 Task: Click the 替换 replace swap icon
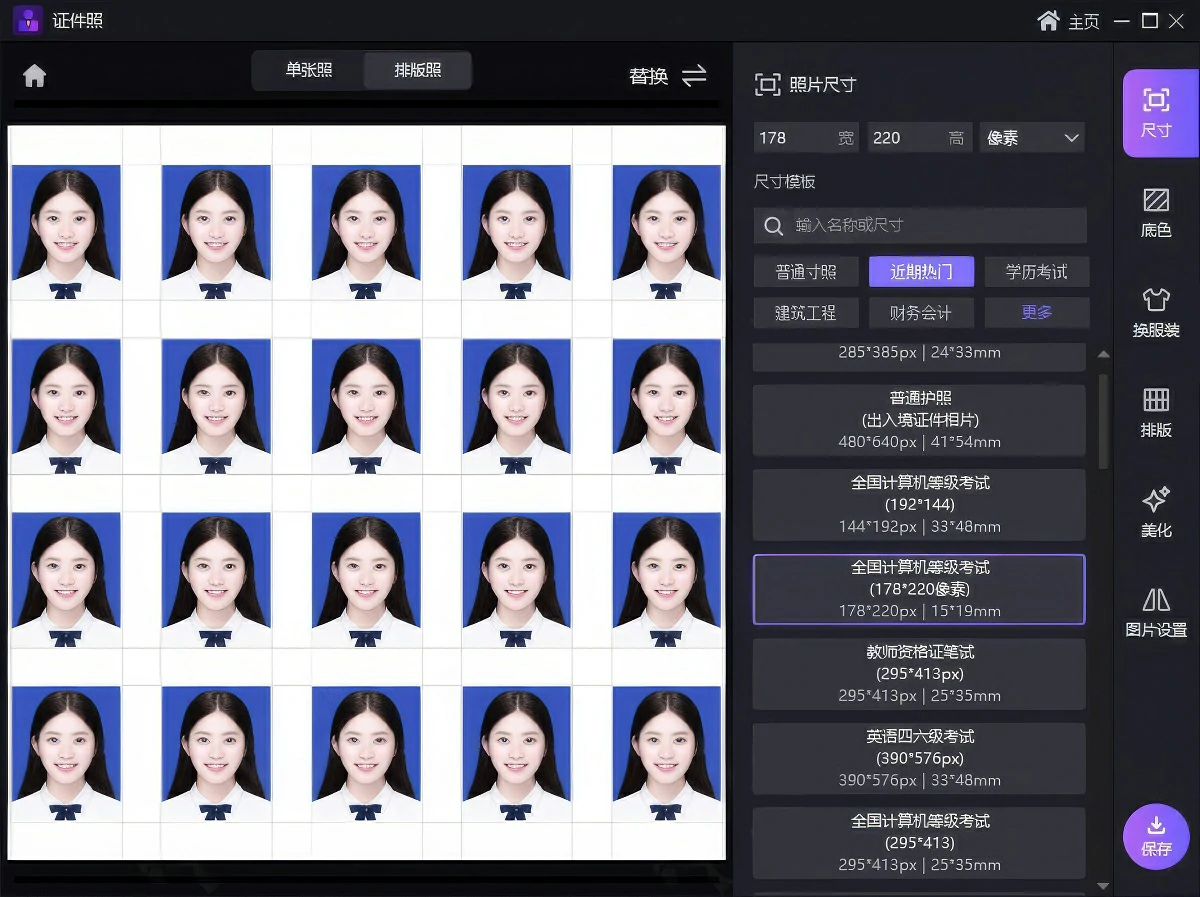click(694, 75)
